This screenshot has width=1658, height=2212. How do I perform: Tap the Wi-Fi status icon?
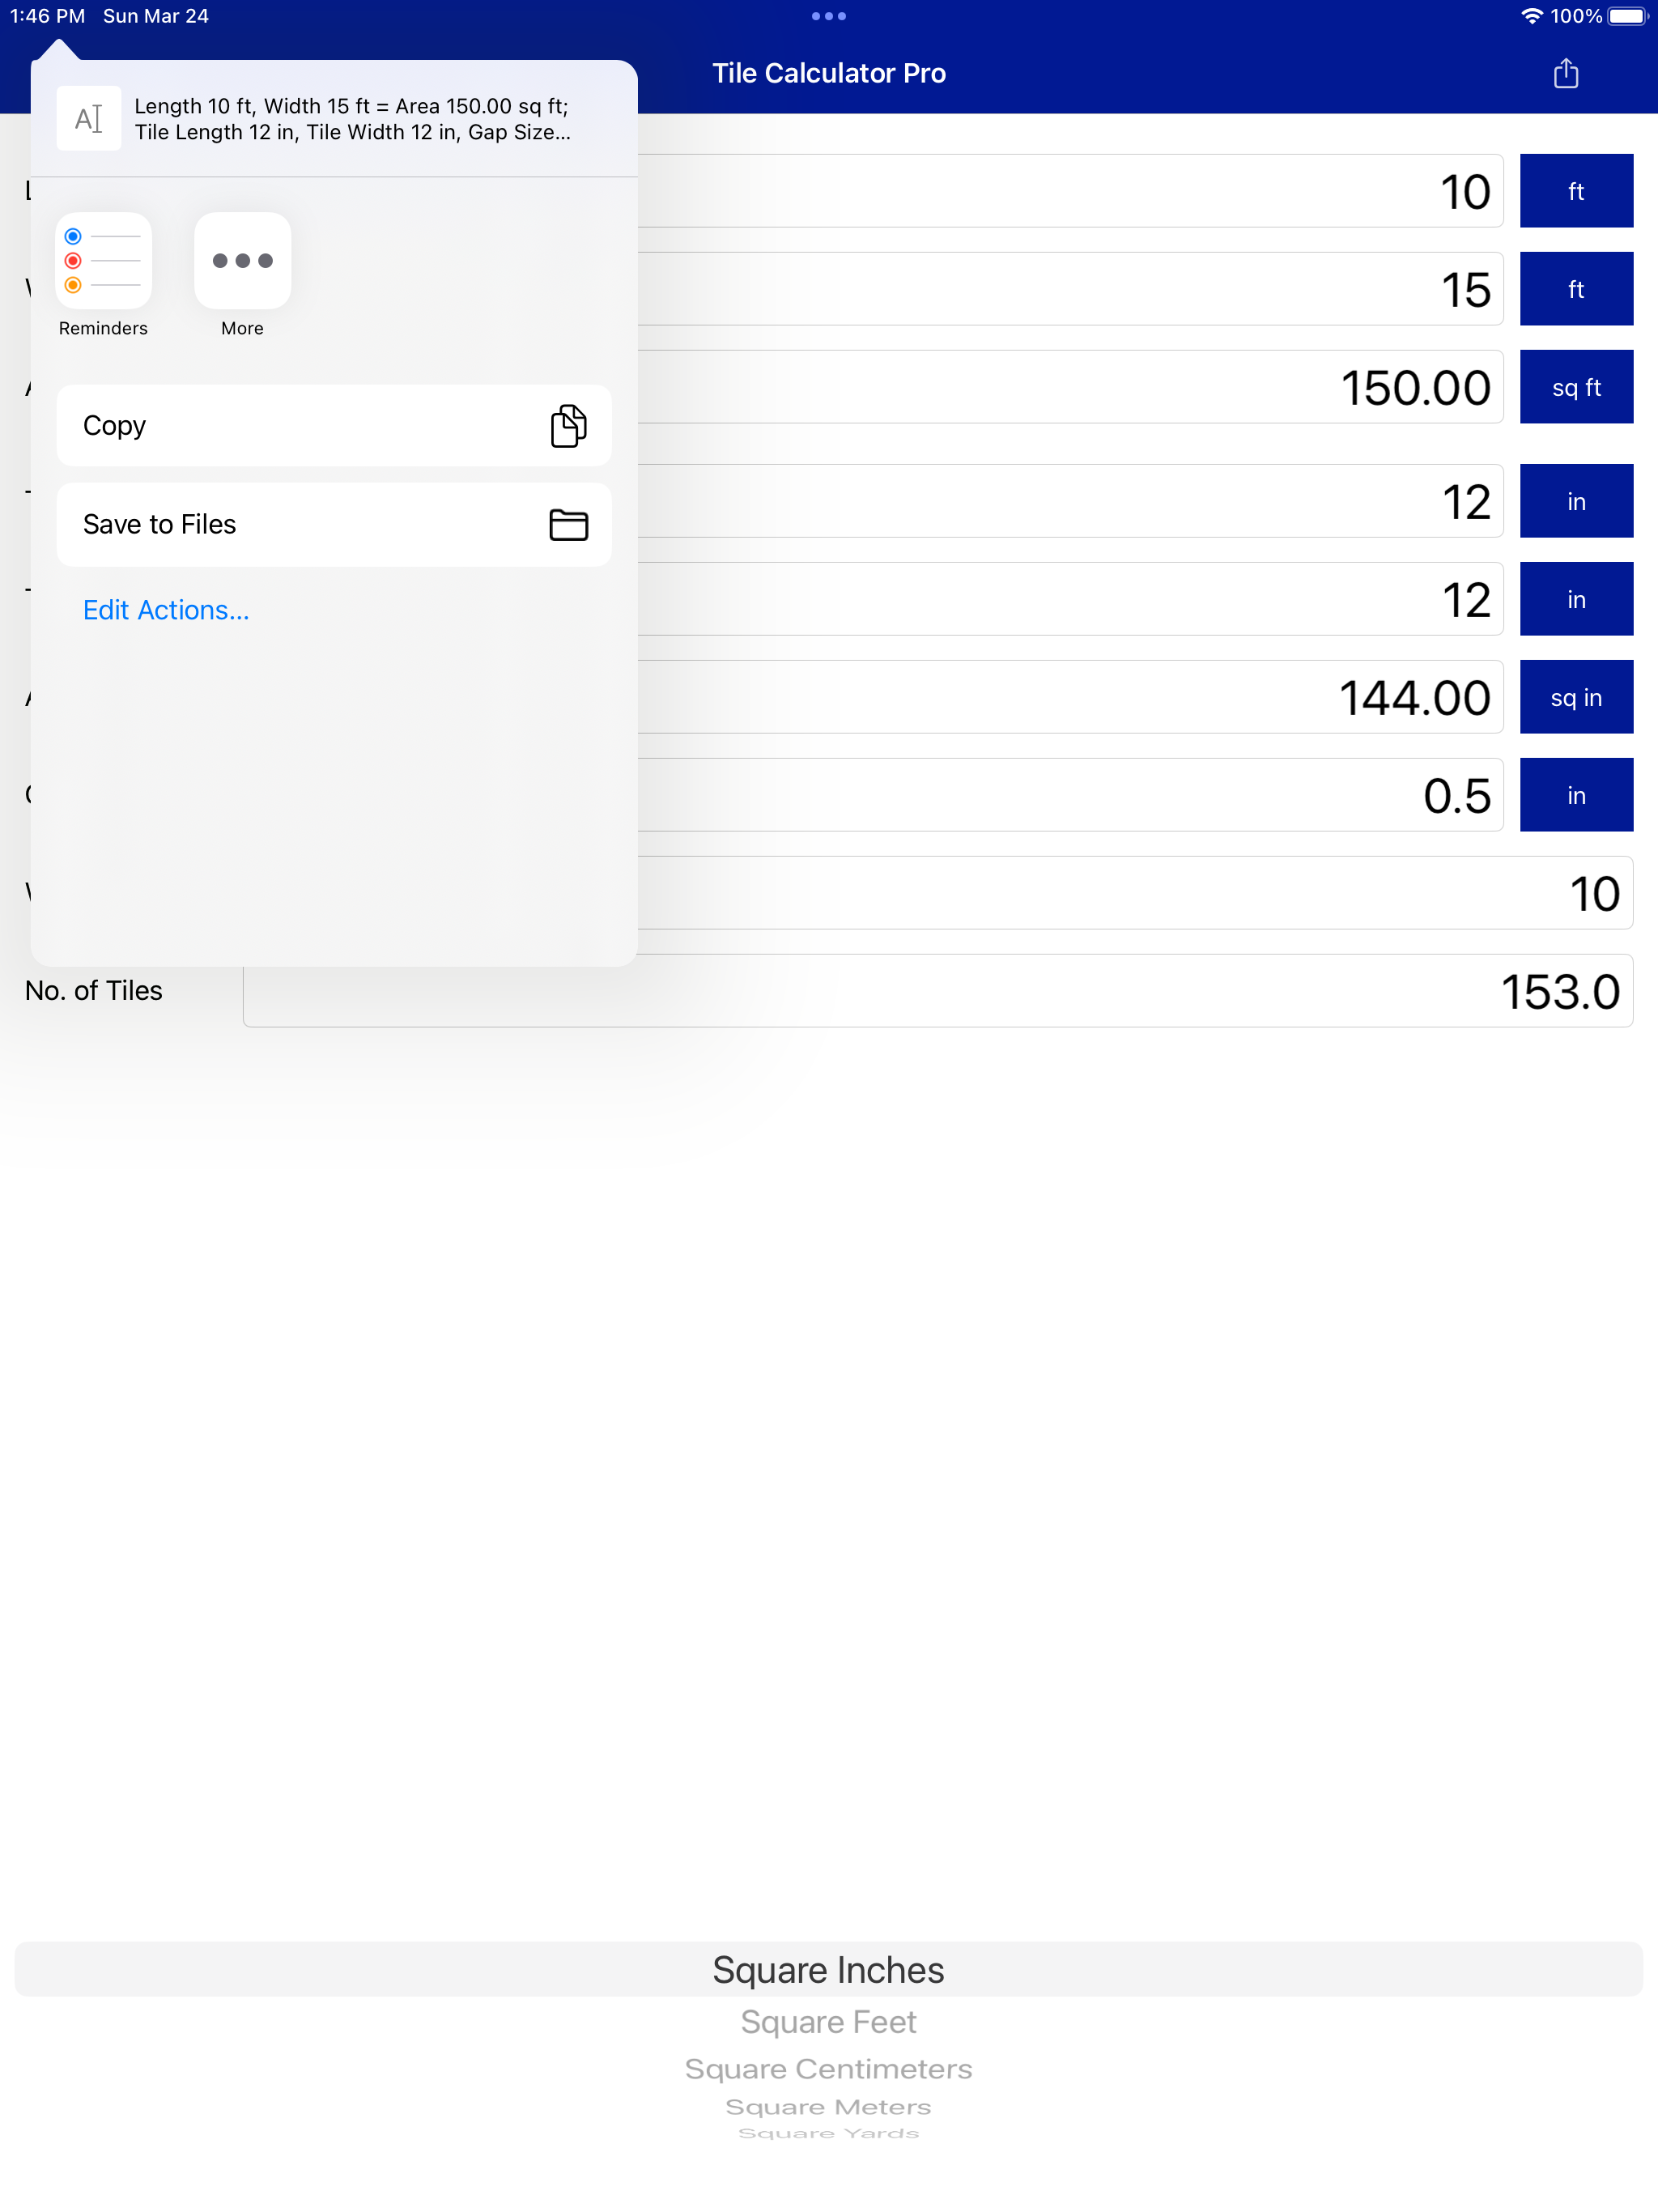point(1531,16)
